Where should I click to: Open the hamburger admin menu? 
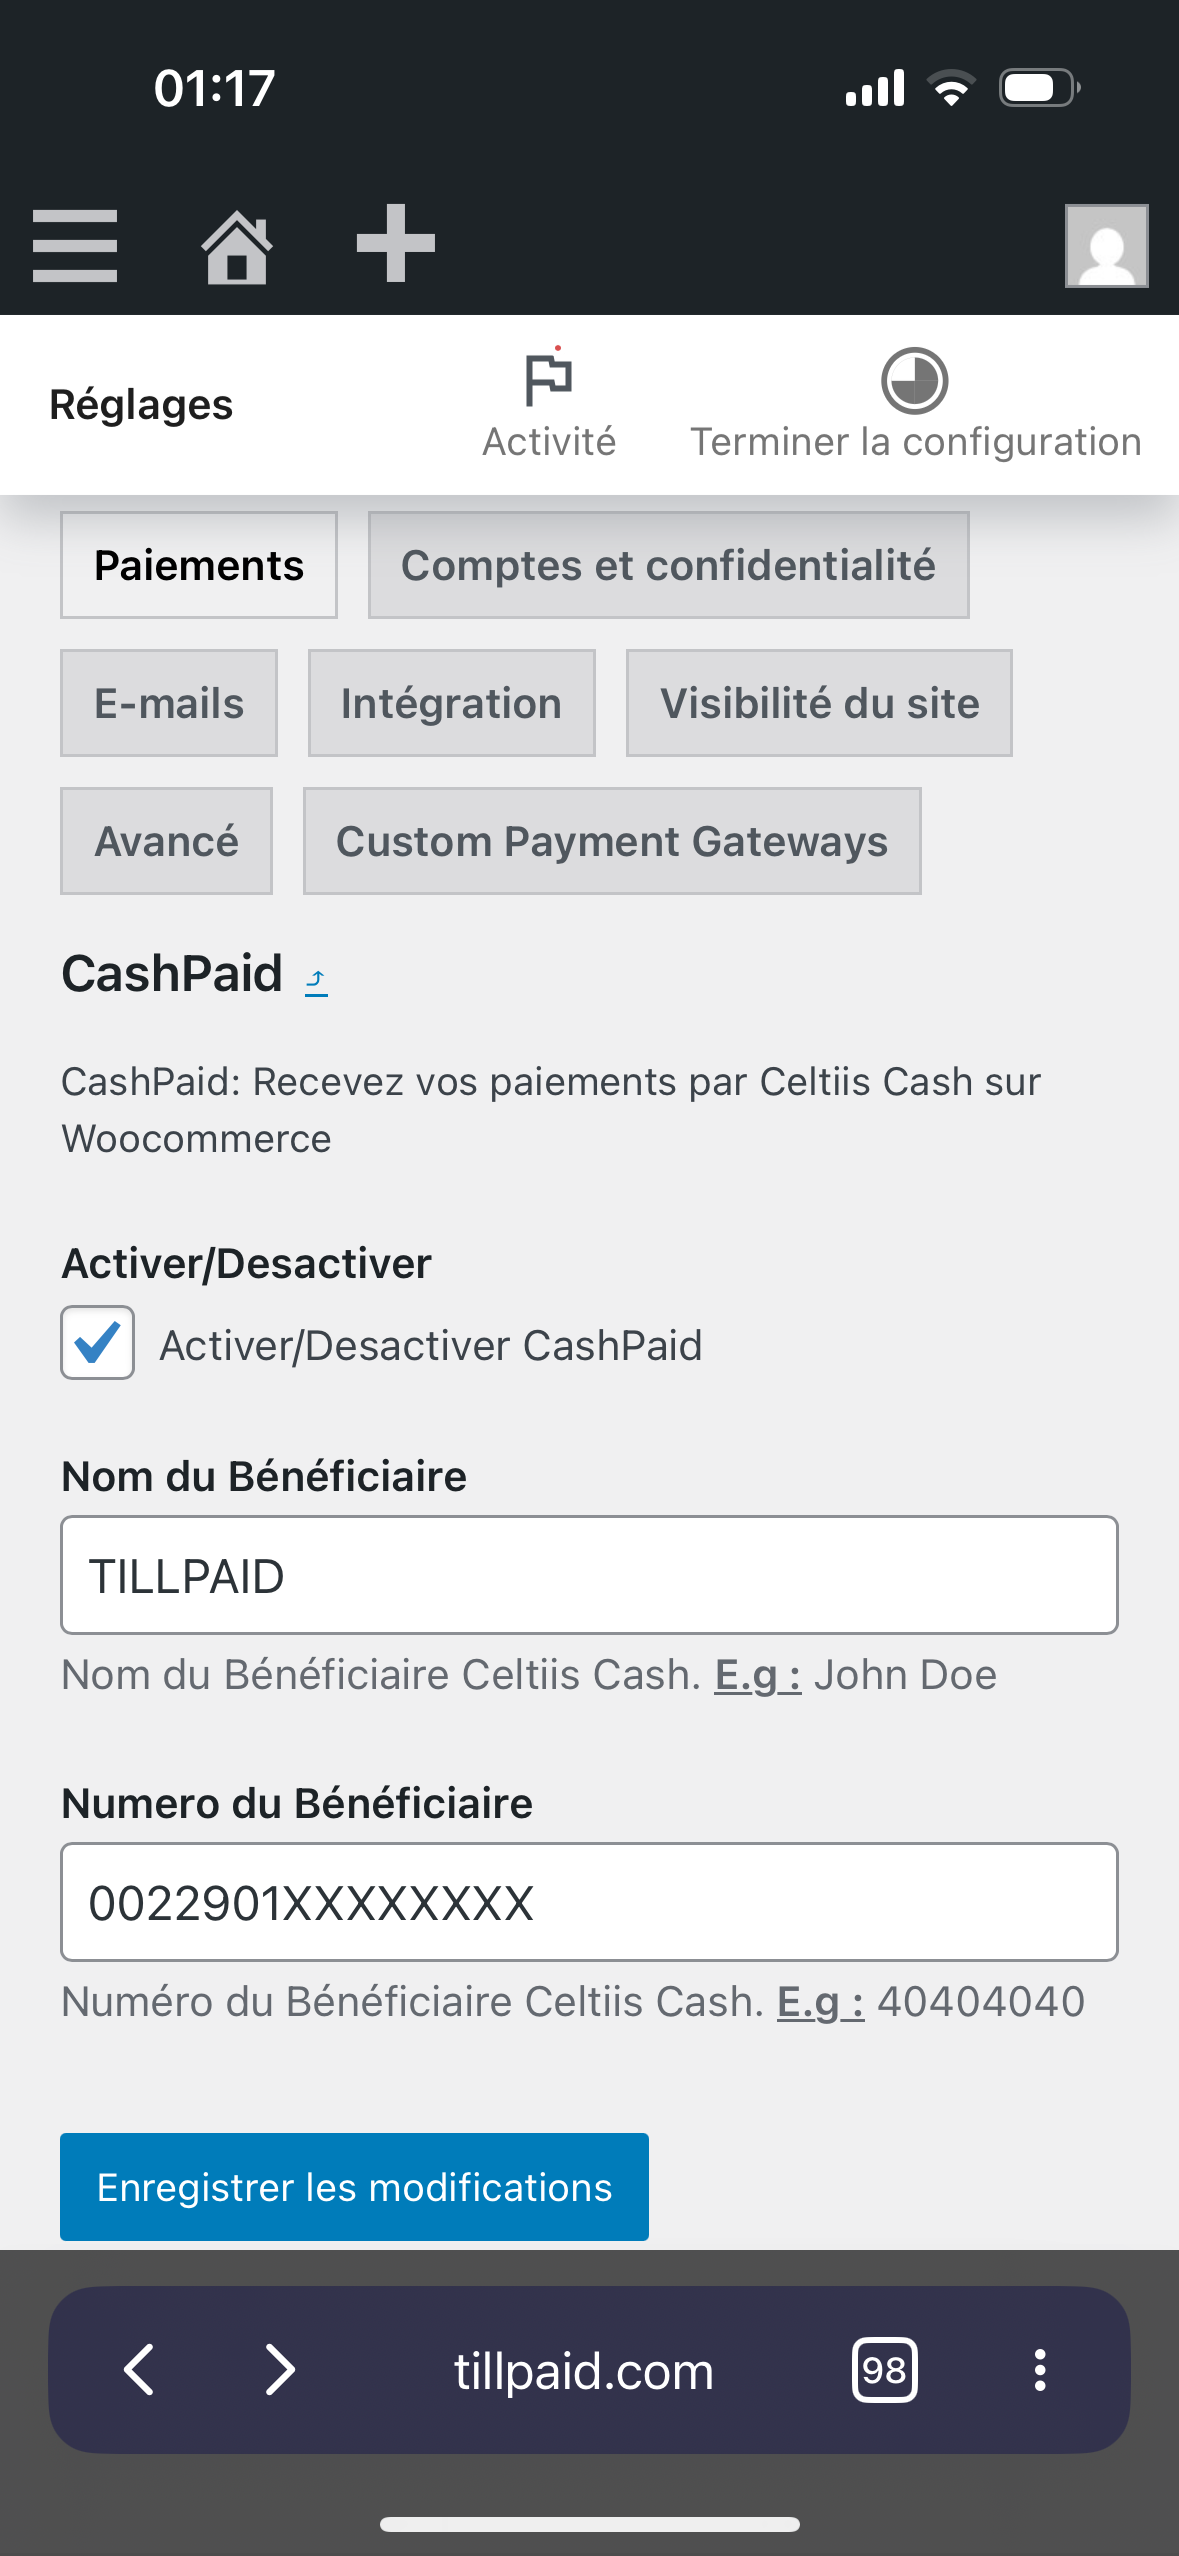point(75,246)
